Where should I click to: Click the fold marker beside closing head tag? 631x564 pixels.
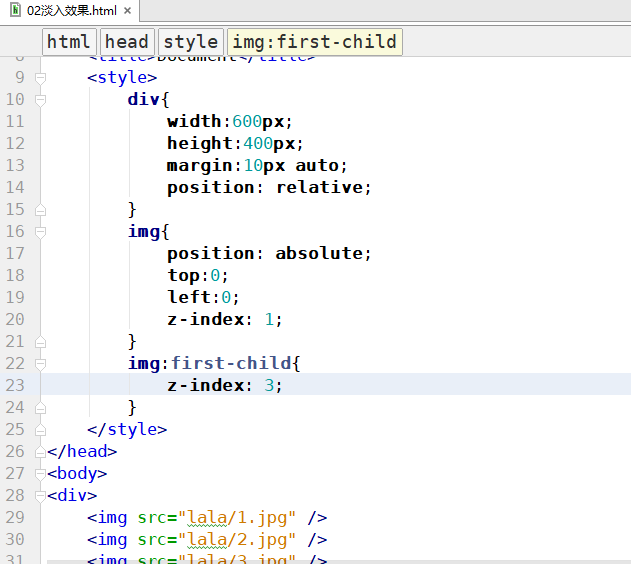tap(41, 452)
